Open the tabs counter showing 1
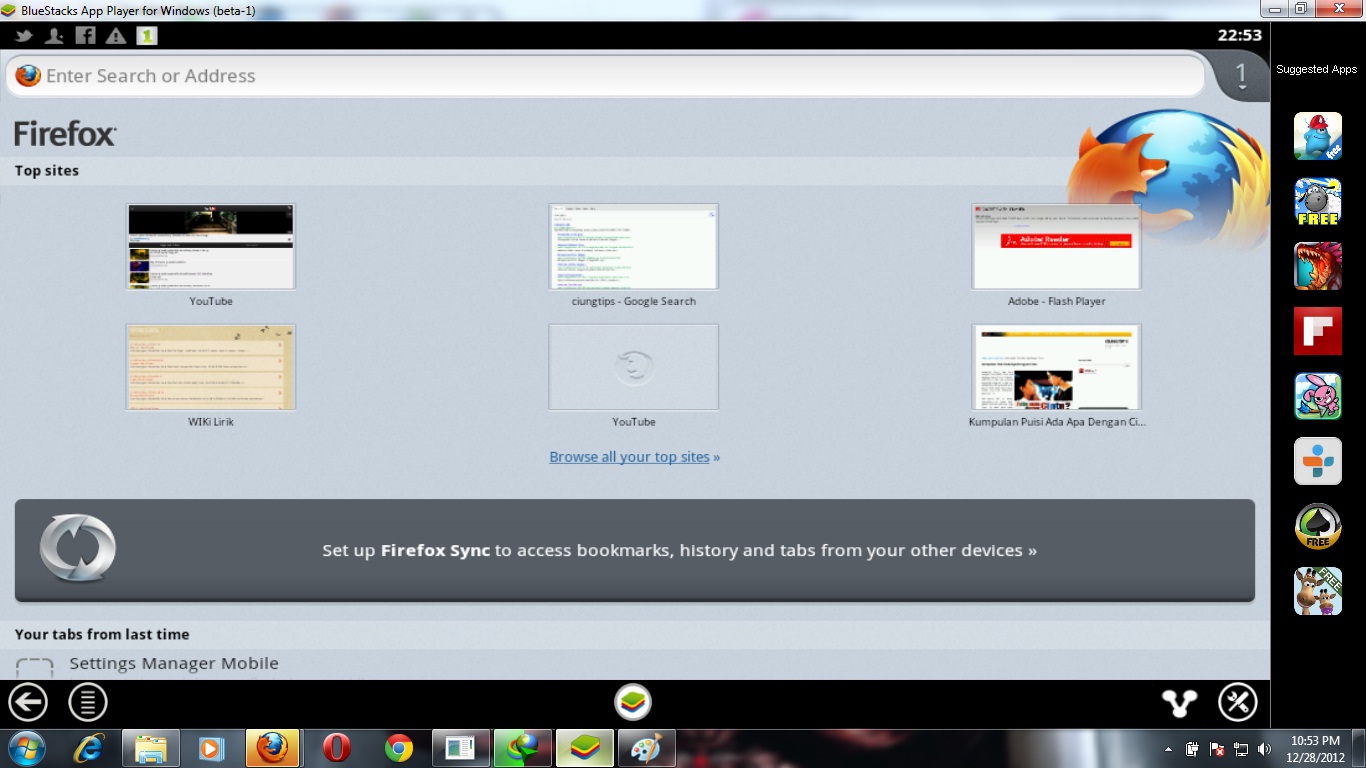This screenshot has height=768, width=1366. (x=1241, y=76)
